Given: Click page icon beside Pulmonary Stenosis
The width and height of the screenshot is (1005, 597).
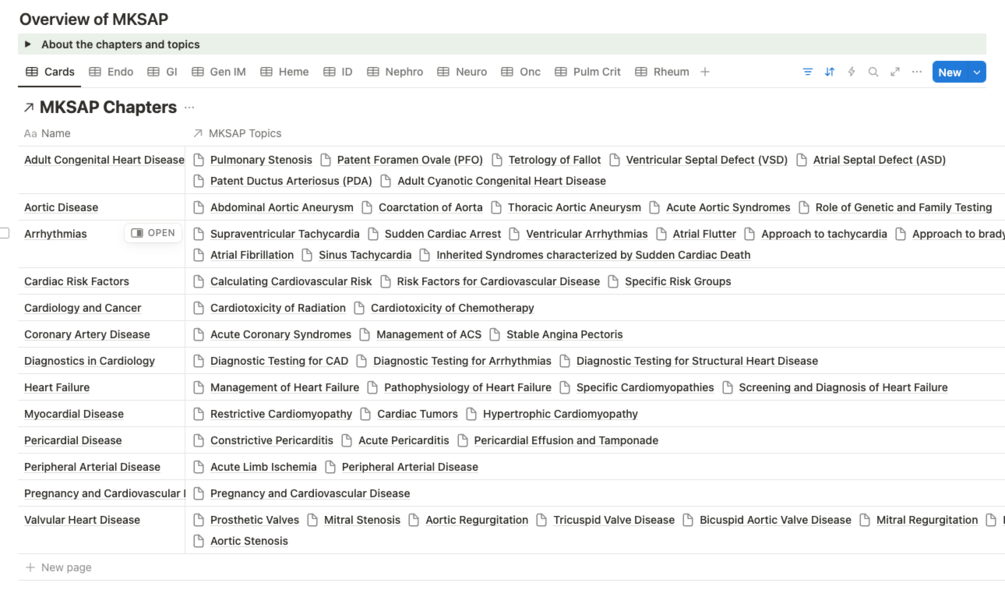Looking at the screenshot, I should click(x=199, y=160).
